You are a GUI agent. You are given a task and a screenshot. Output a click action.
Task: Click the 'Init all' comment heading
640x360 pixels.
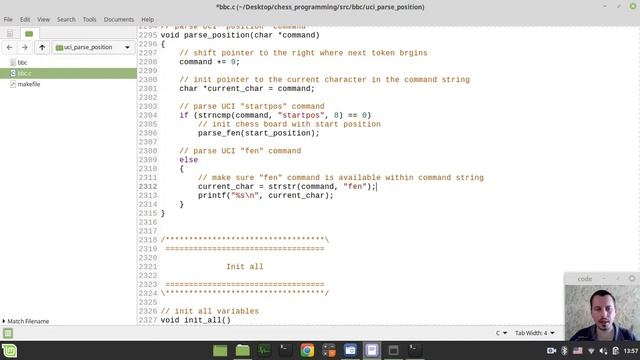(245, 267)
